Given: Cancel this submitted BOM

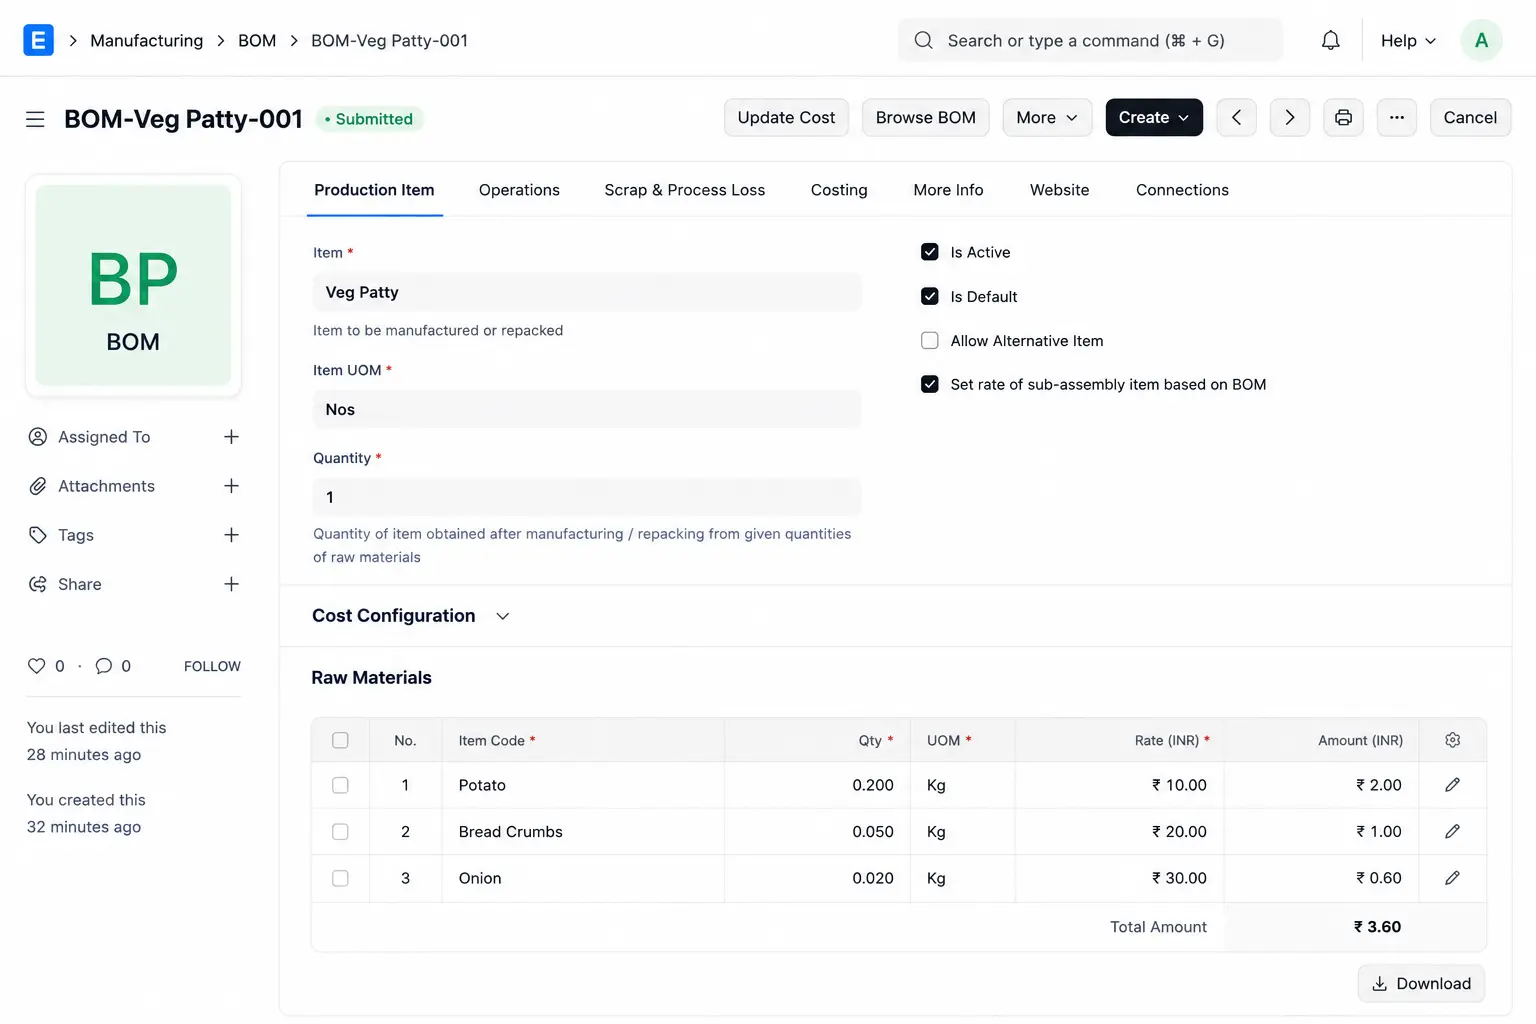Looking at the screenshot, I should tap(1470, 117).
